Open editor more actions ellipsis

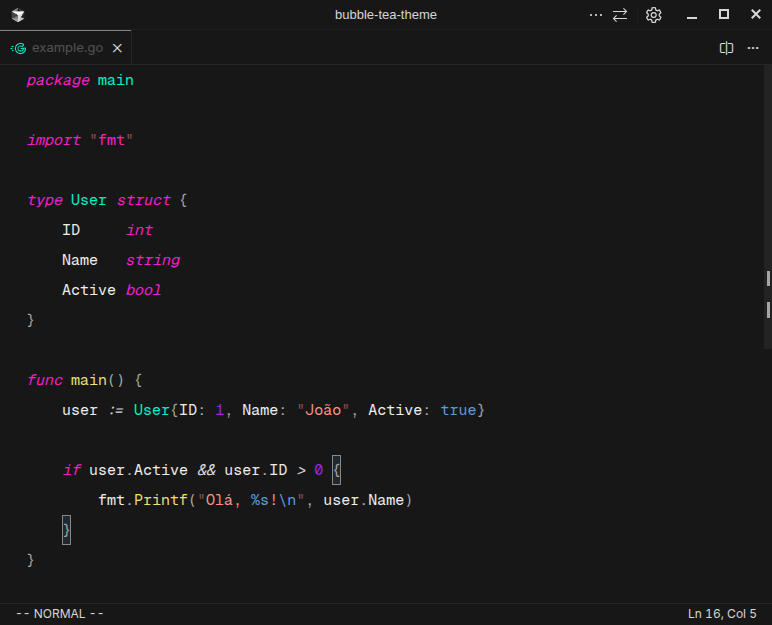[753, 48]
